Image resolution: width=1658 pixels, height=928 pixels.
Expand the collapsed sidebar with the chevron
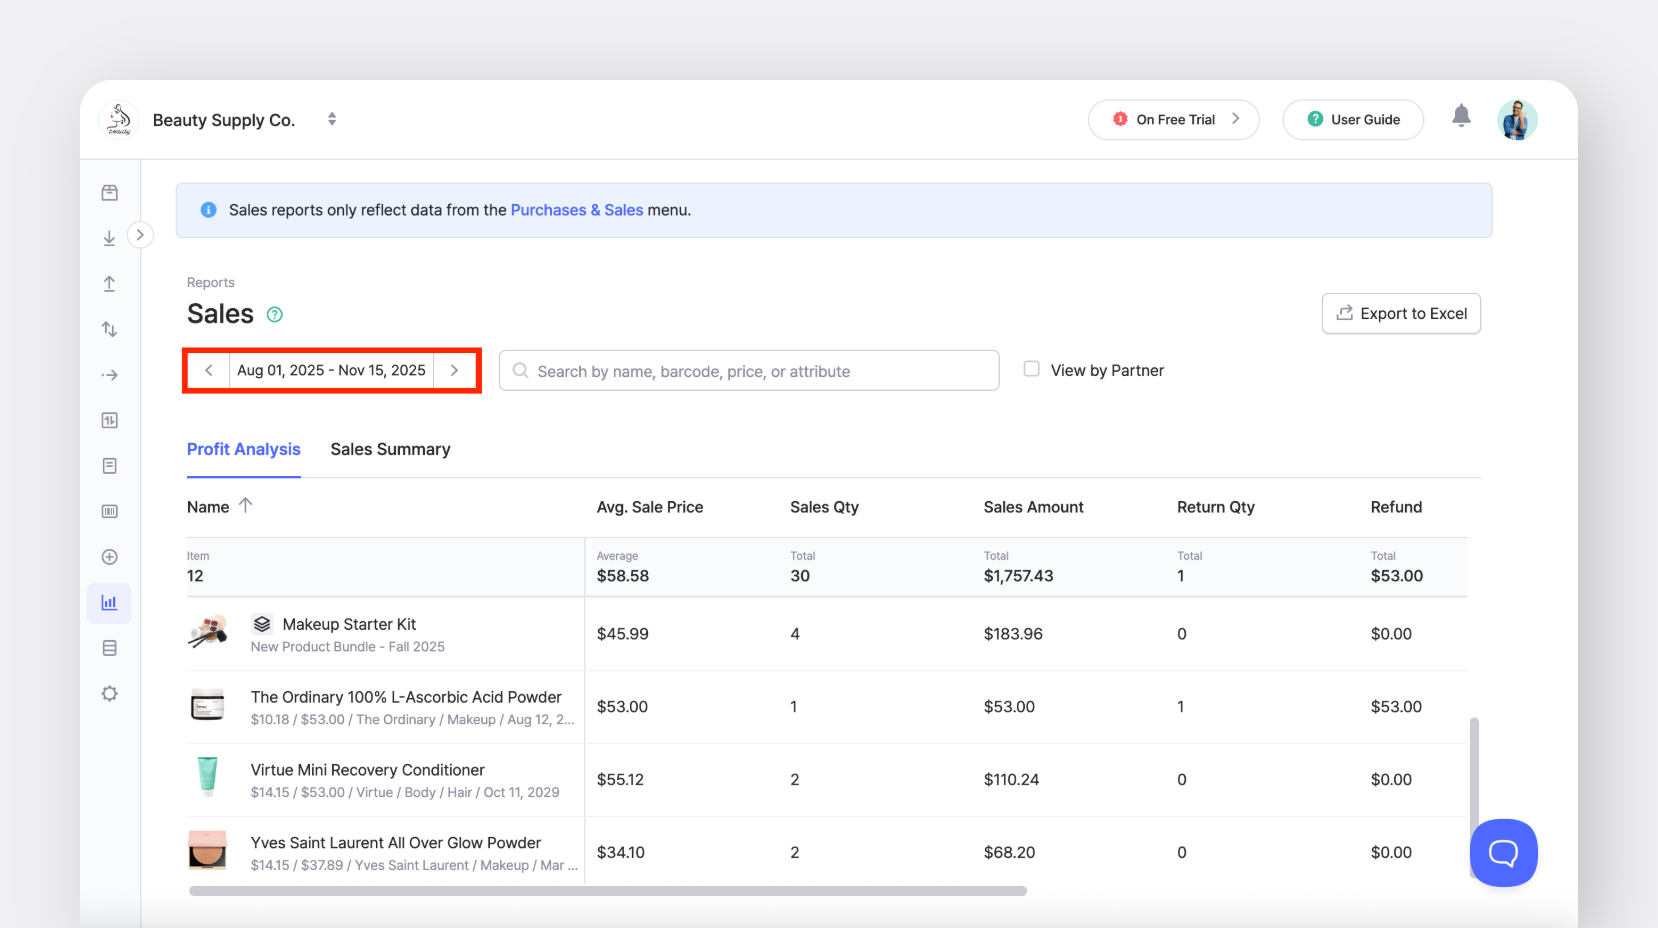point(140,234)
